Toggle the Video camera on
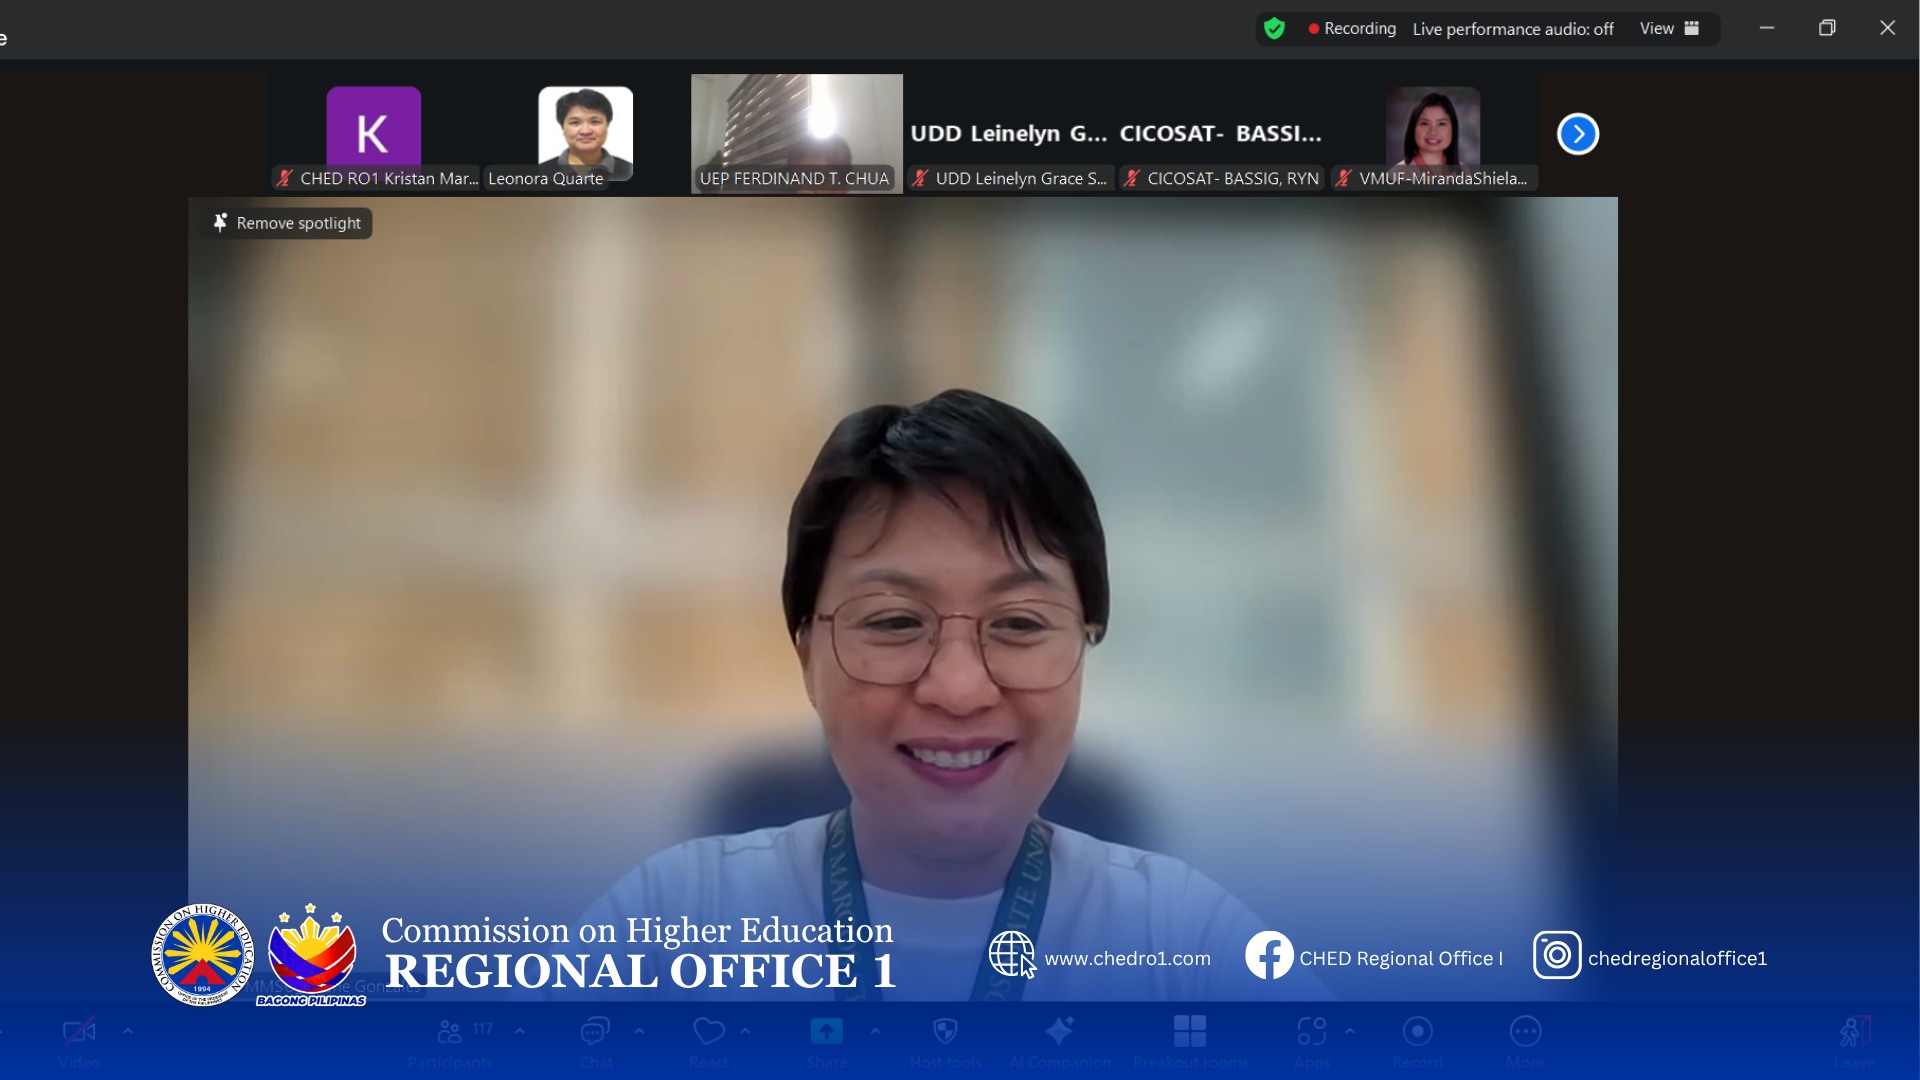1920x1080 pixels. (79, 1032)
